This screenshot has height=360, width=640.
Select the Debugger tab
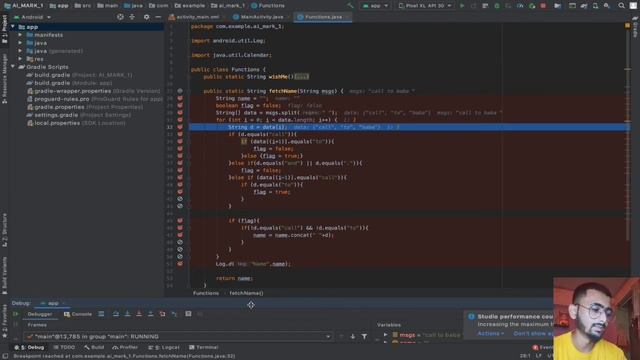(40, 314)
